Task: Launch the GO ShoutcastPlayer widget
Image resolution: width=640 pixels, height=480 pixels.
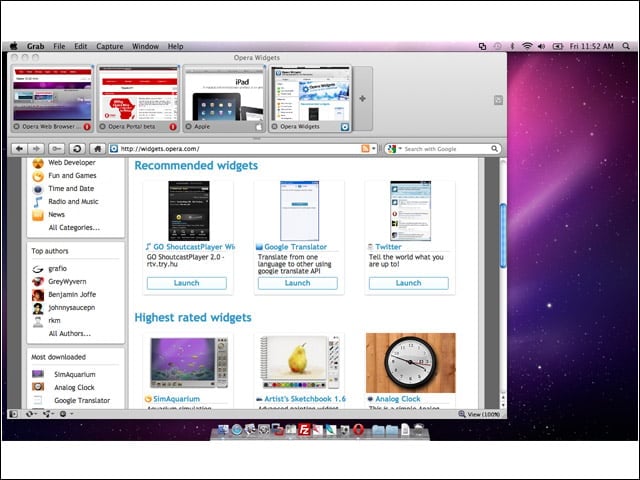Action: [x=187, y=283]
